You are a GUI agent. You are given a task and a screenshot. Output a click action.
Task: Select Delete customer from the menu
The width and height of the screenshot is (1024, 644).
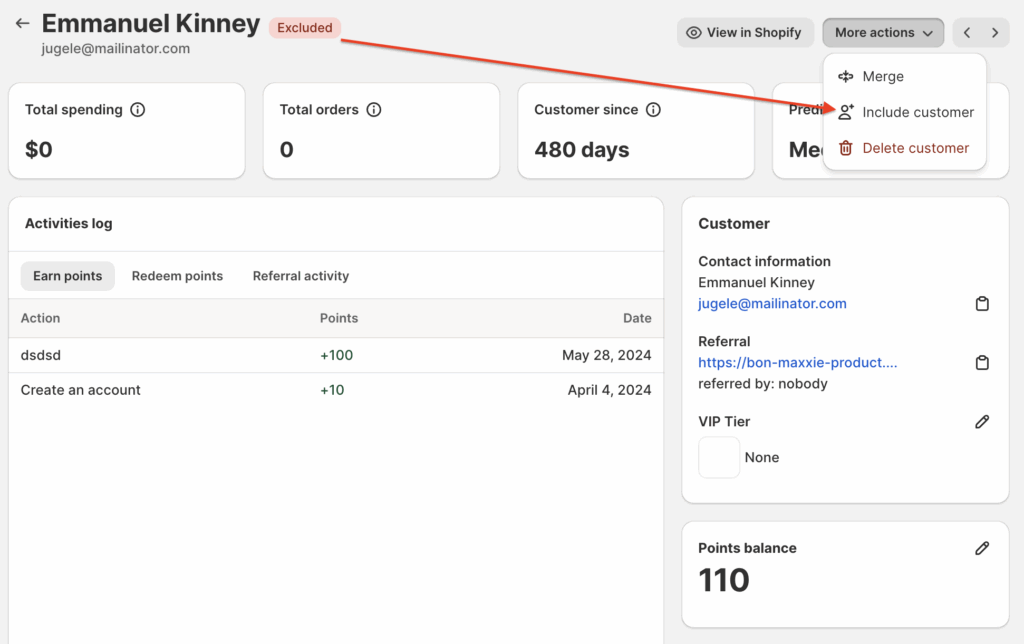(915, 148)
